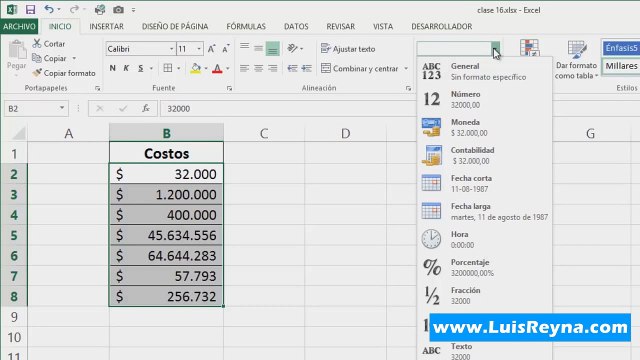This screenshot has width=640, height=360.
Task: Open the font name Calibri dropdown
Action: 171,49
